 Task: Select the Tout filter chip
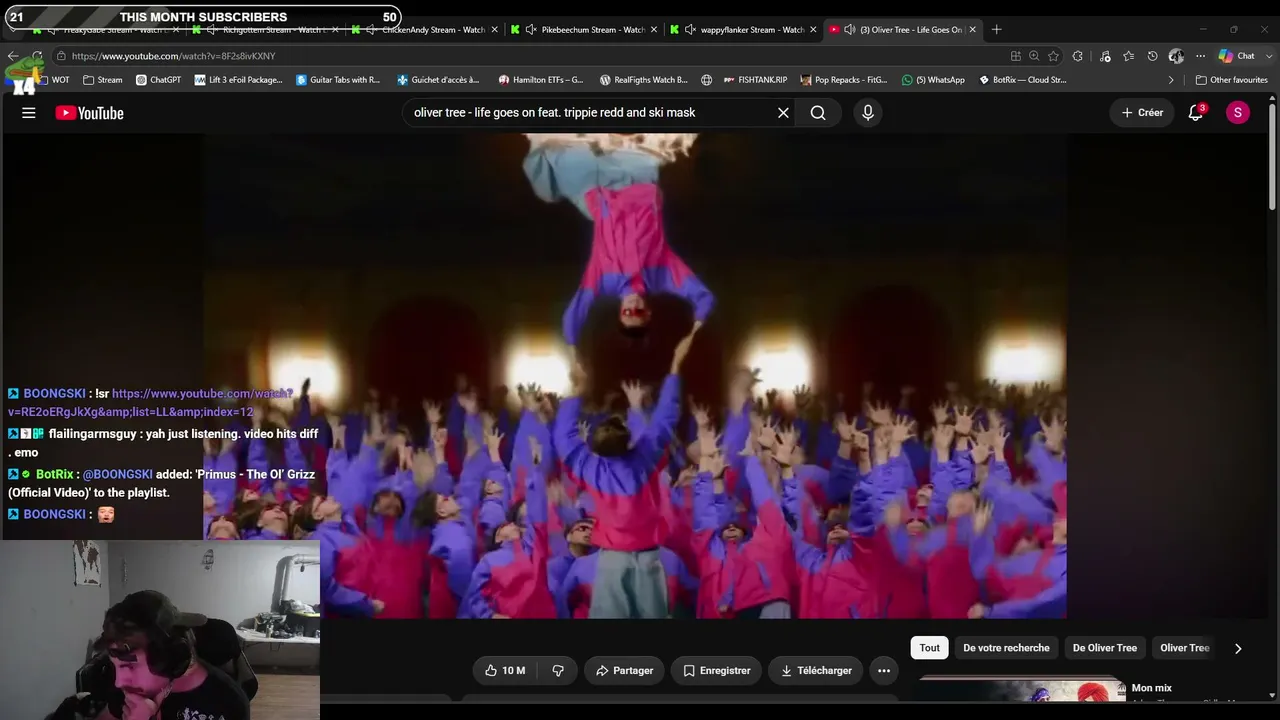point(930,648)
